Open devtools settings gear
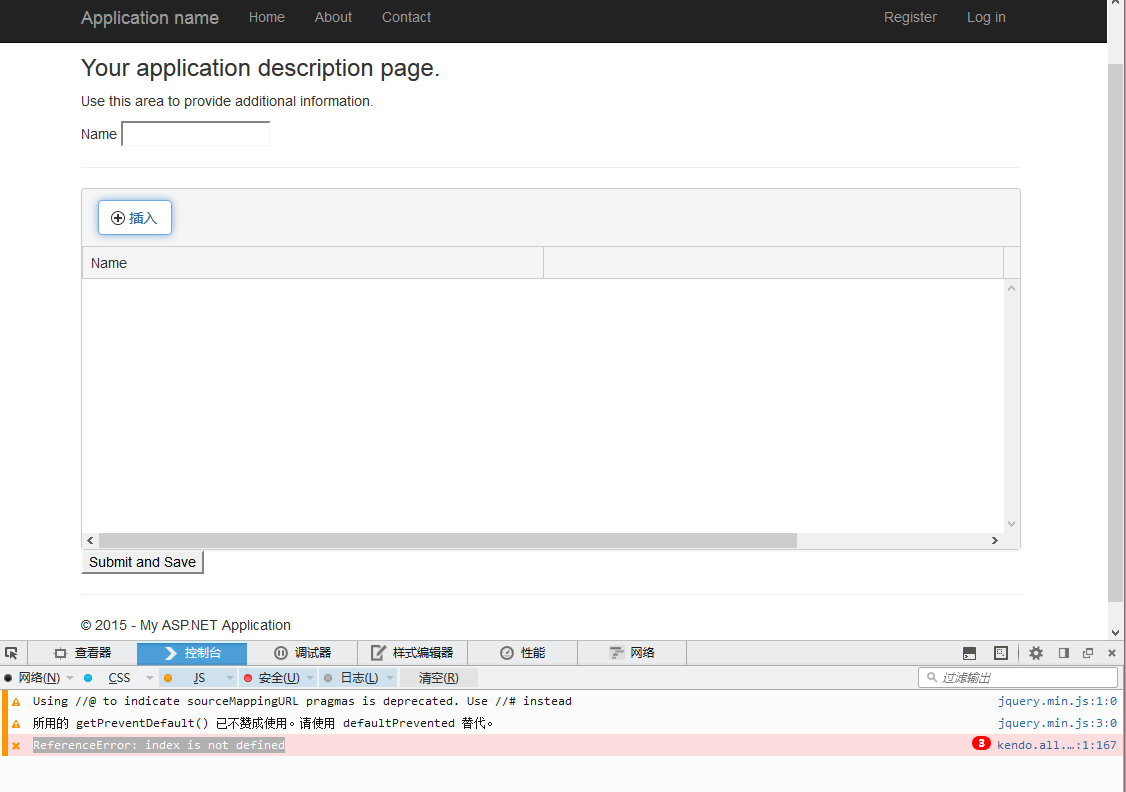 (1036, 653)
